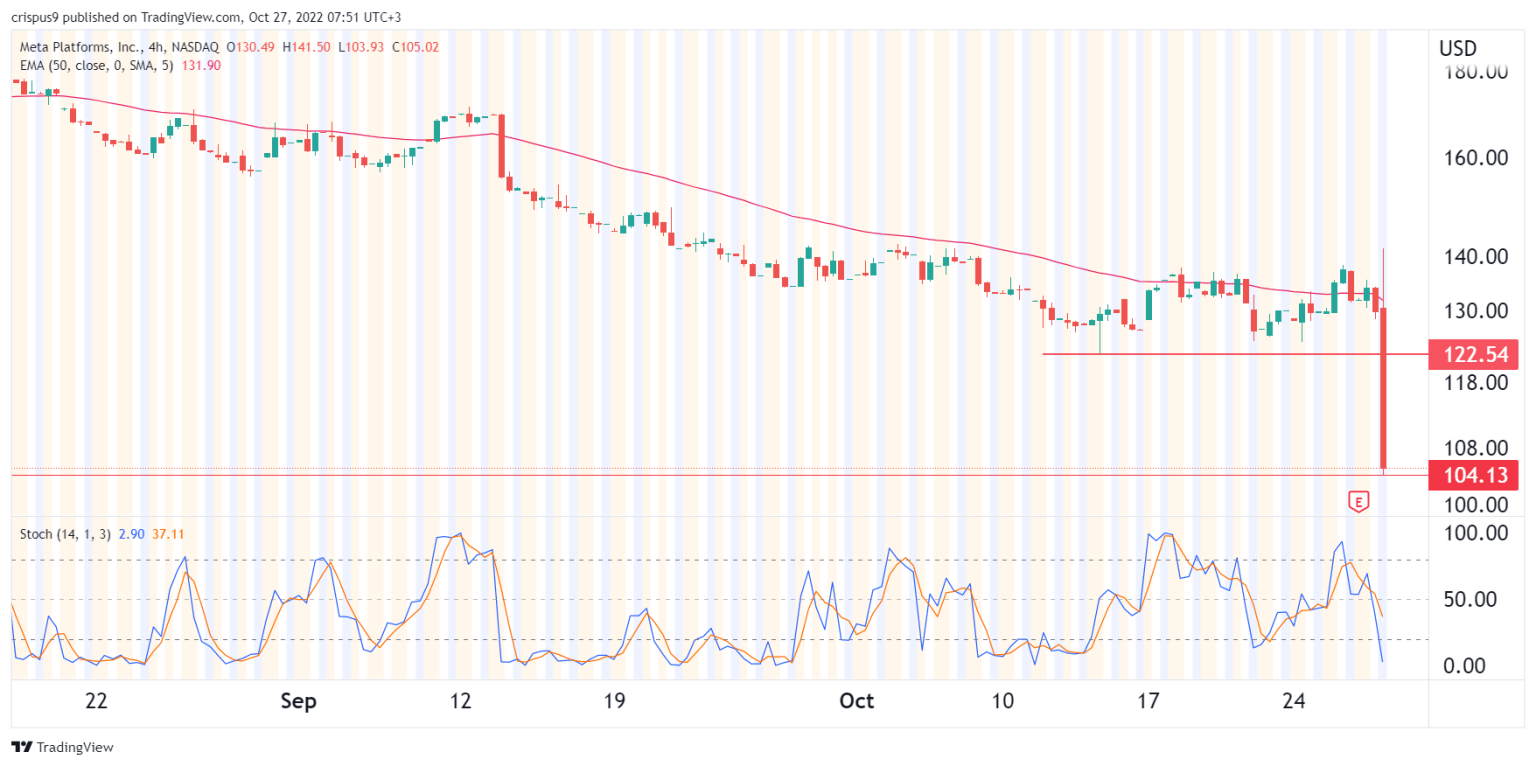Click the '12' date label on time axis

(x=461, y=701)
